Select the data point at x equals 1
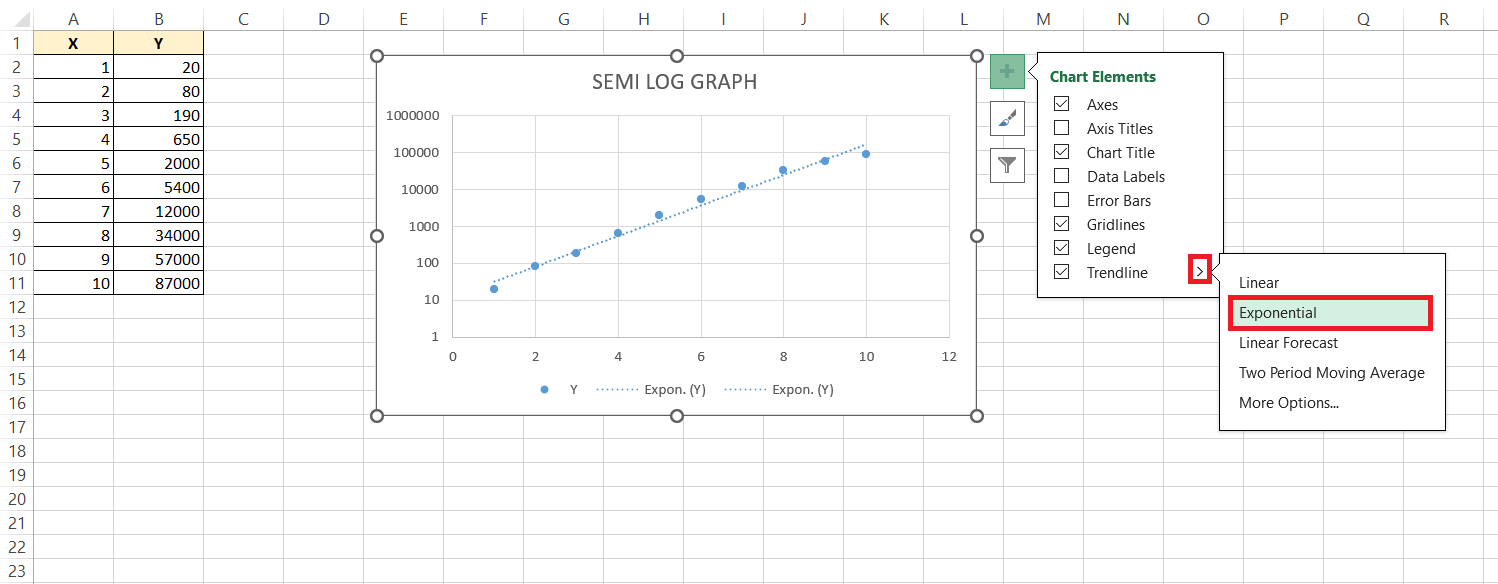The image size is (1498, 584). click(x=494, y=289)
